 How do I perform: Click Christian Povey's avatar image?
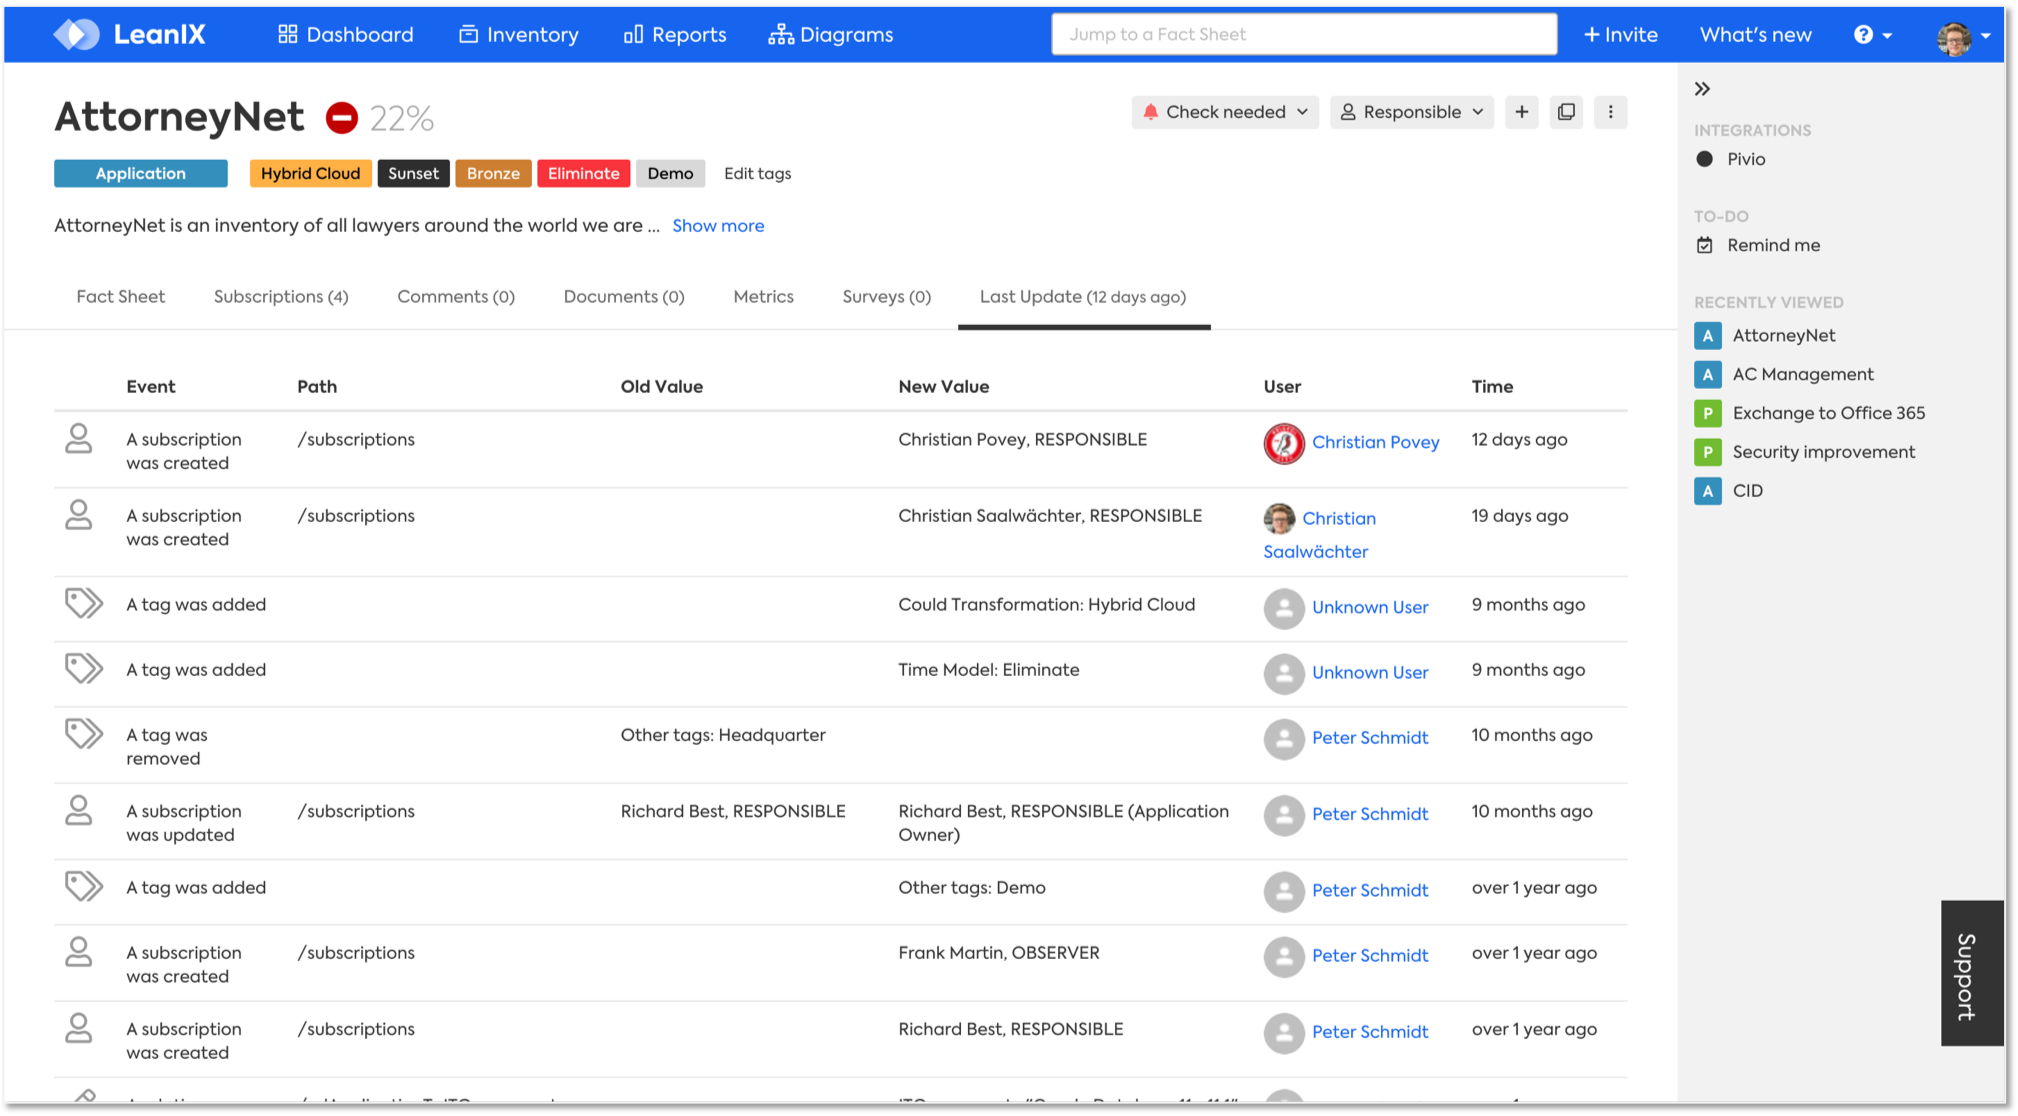click(1283, 443)
